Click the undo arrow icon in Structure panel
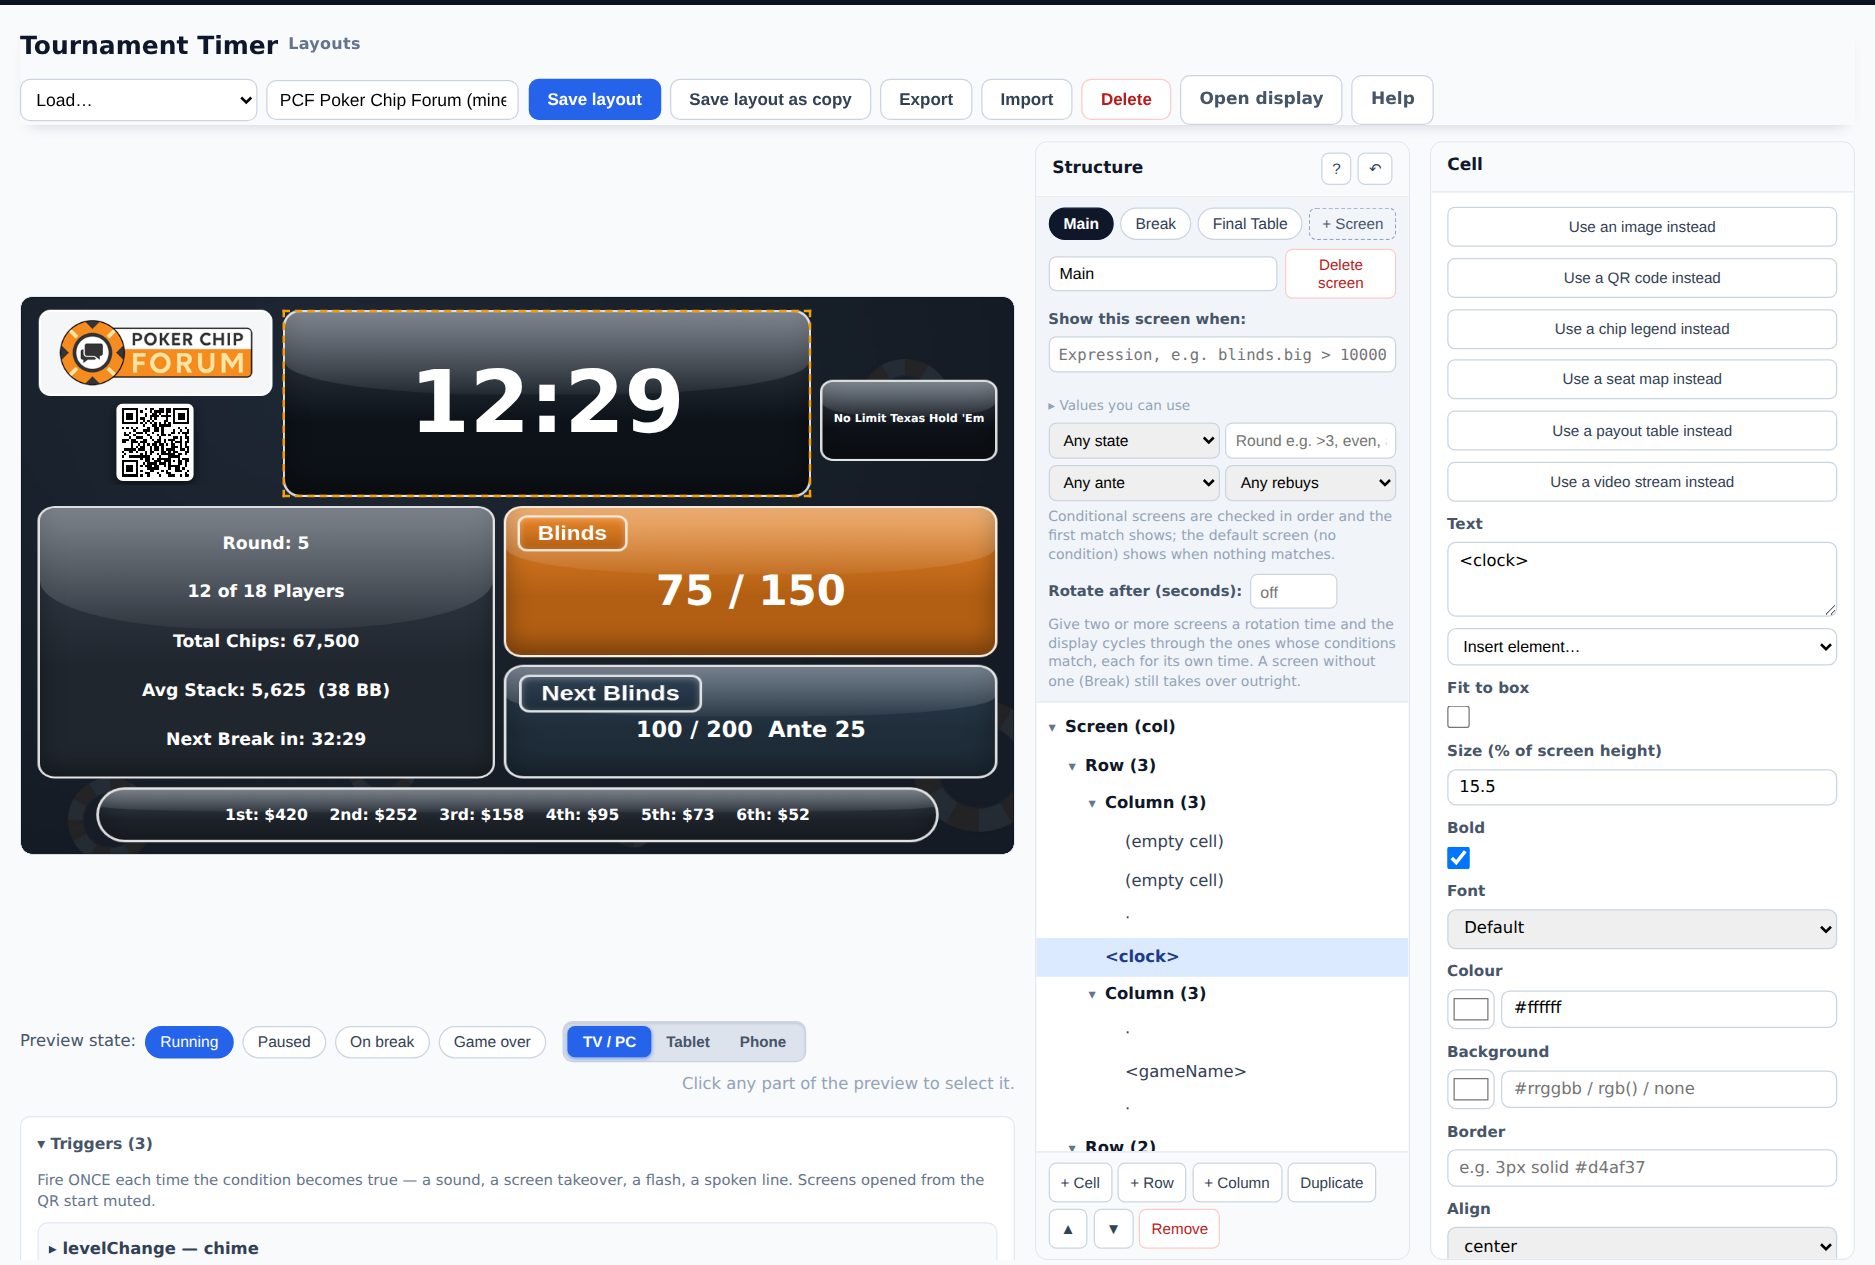 point(1375,168)
